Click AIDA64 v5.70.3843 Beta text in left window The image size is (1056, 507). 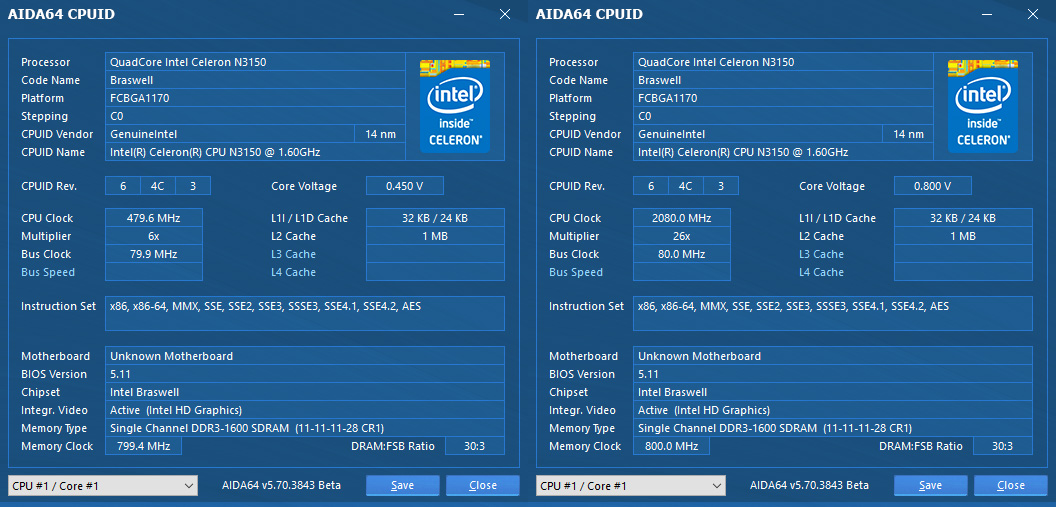click(x=281, y=485)
